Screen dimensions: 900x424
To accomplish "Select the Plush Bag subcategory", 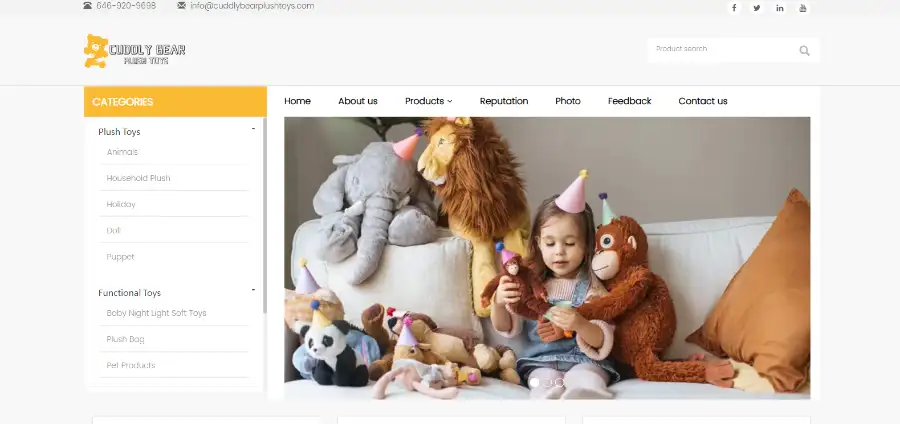I will click(x=125, y=339).
